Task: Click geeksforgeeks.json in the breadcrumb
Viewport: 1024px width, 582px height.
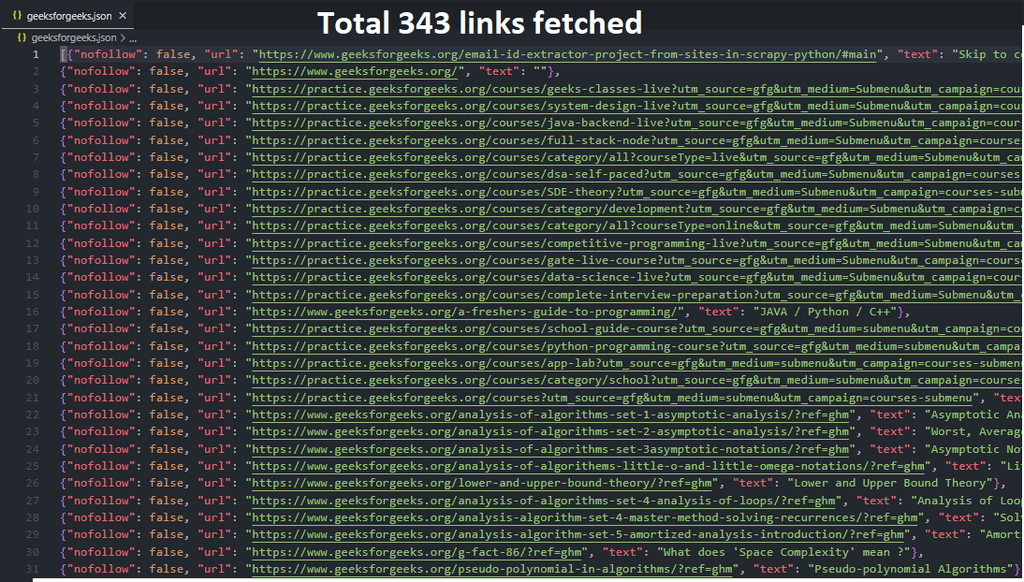Action: tap(74, 37)
